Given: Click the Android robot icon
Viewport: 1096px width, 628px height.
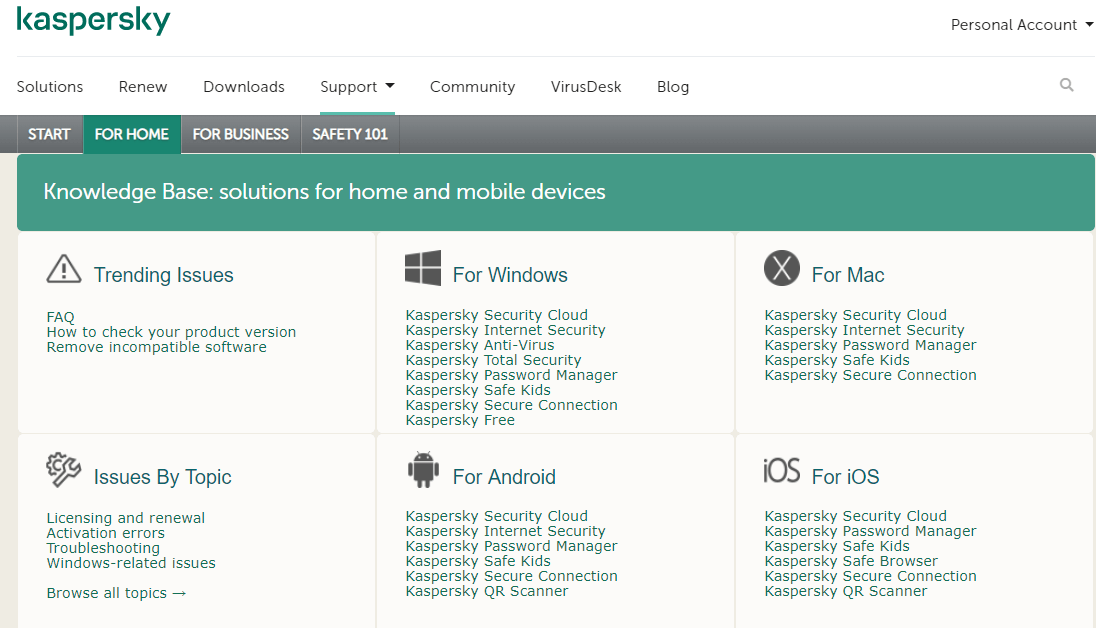Looking at the screenshot, I should coord(423,469).
